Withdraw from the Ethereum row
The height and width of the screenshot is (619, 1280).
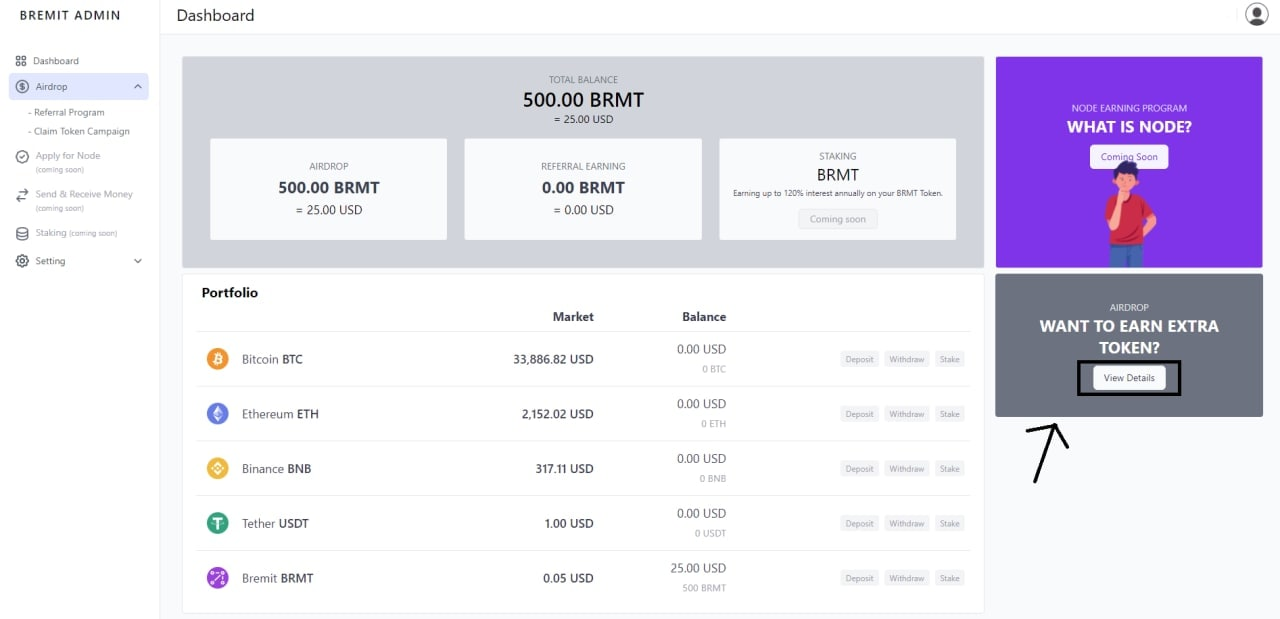click(x=906, y=414)
